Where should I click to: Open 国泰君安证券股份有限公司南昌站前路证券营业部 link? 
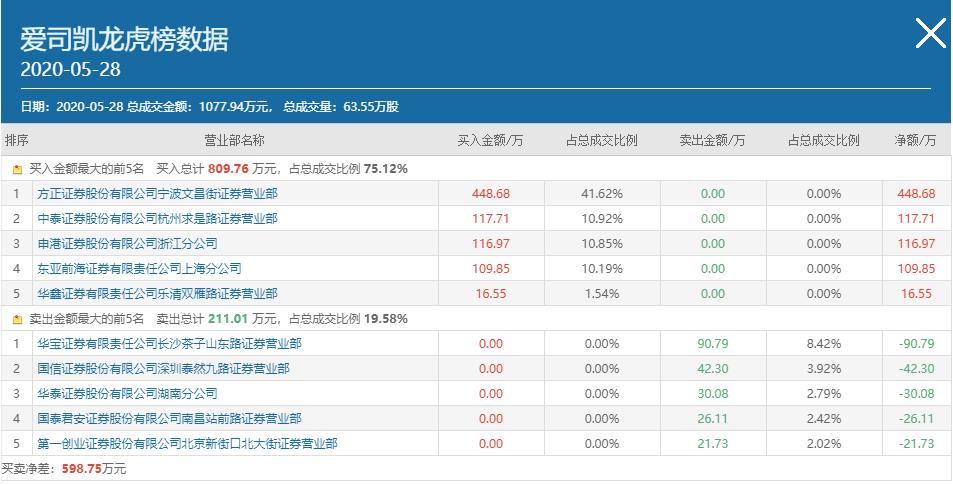[169, 419]
